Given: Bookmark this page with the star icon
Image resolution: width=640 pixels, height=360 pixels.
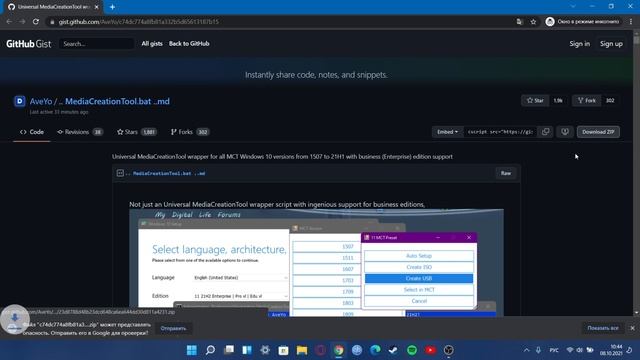Looking at the screenshot, I should [533, 22].
